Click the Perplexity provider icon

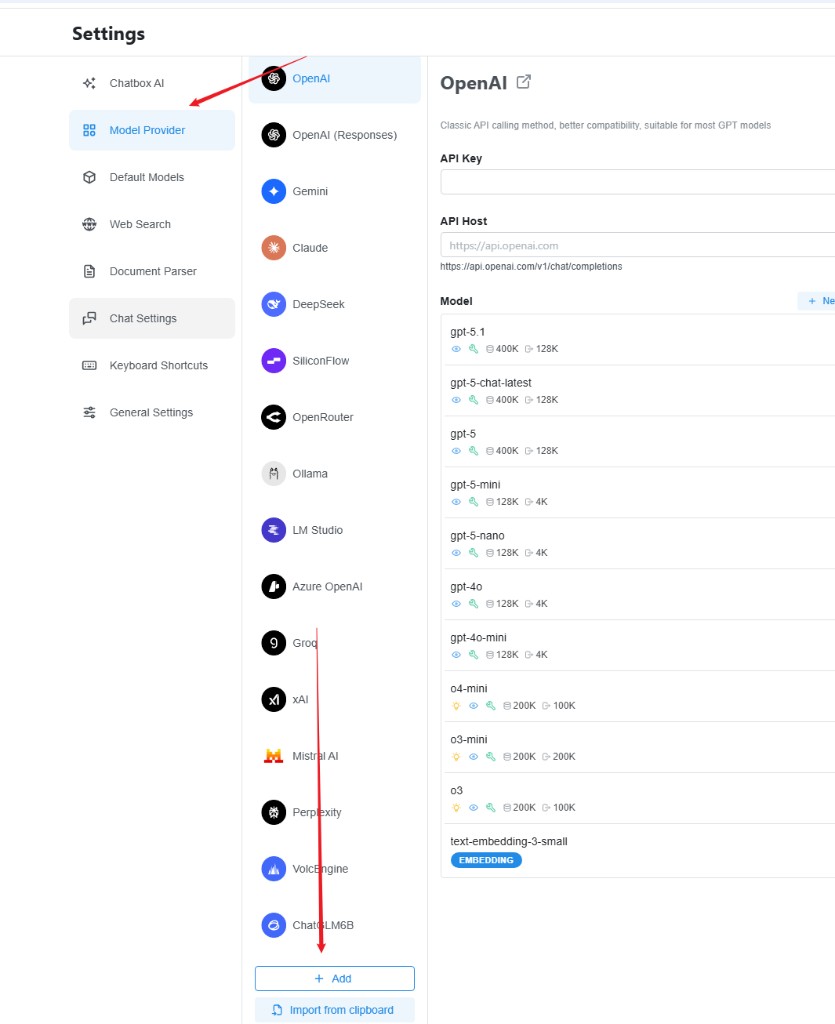coord(274,812)
